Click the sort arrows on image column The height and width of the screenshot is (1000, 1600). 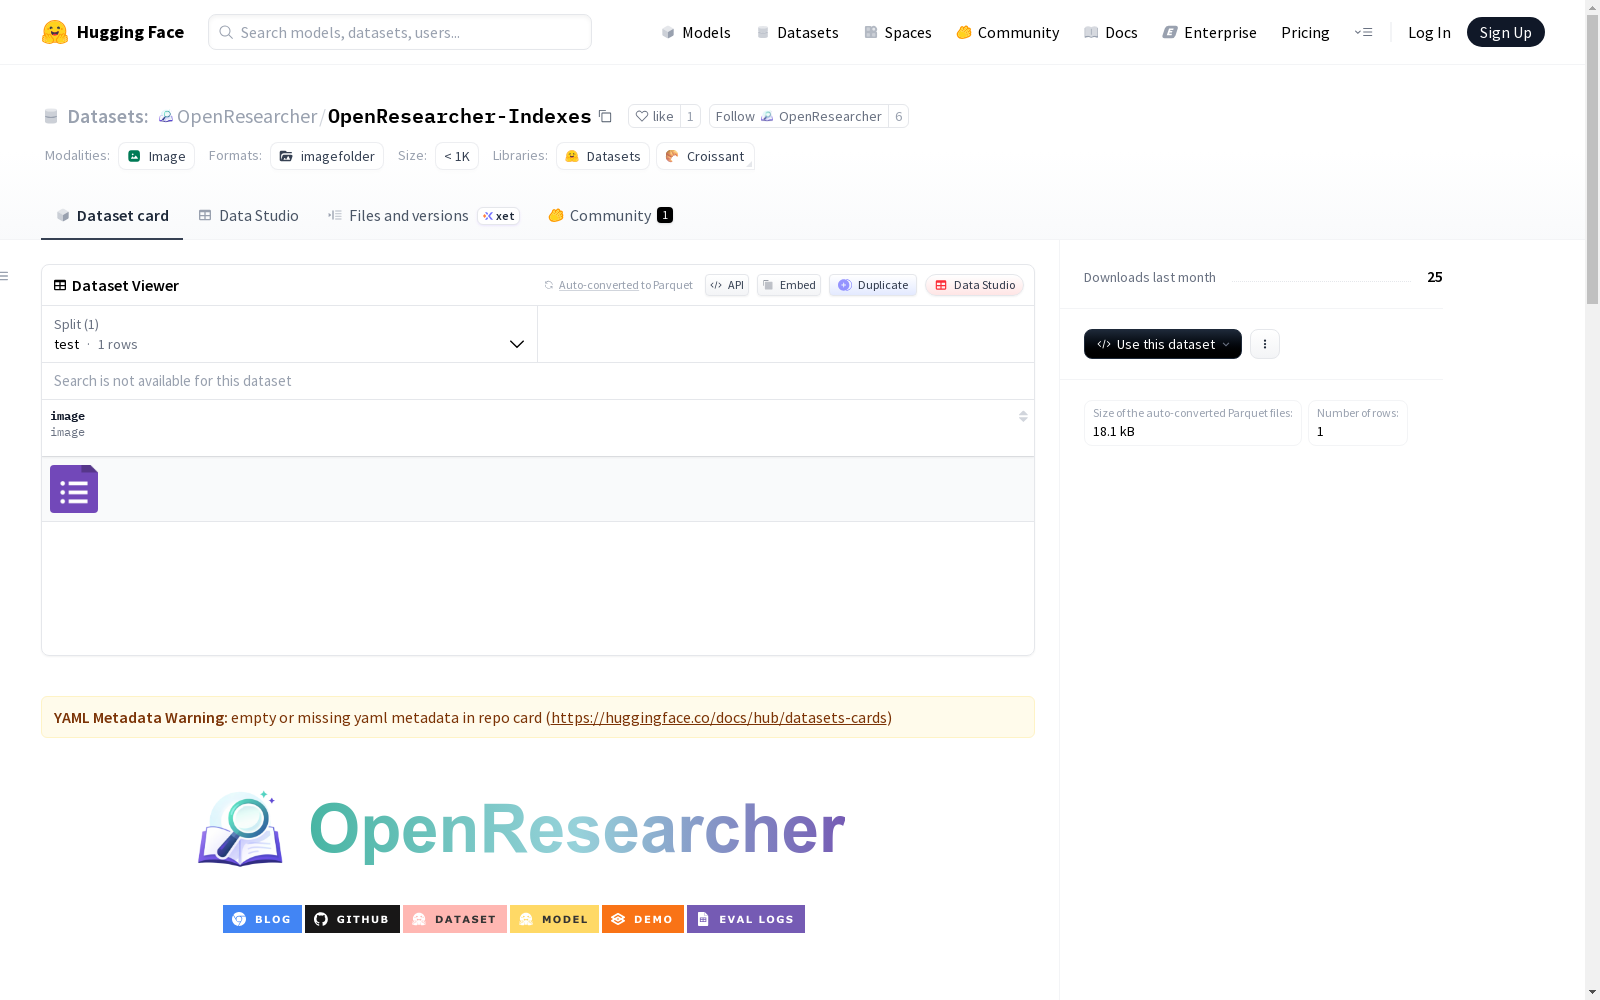pyautogui.click(x=1023, y=416)
